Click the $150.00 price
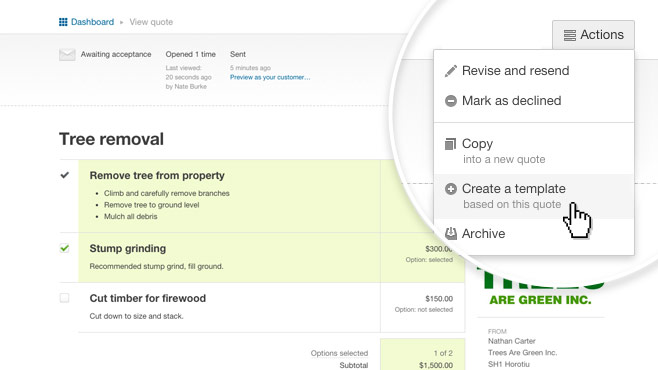This screenshot has width=658, height=370. click(x=439, y=299)
